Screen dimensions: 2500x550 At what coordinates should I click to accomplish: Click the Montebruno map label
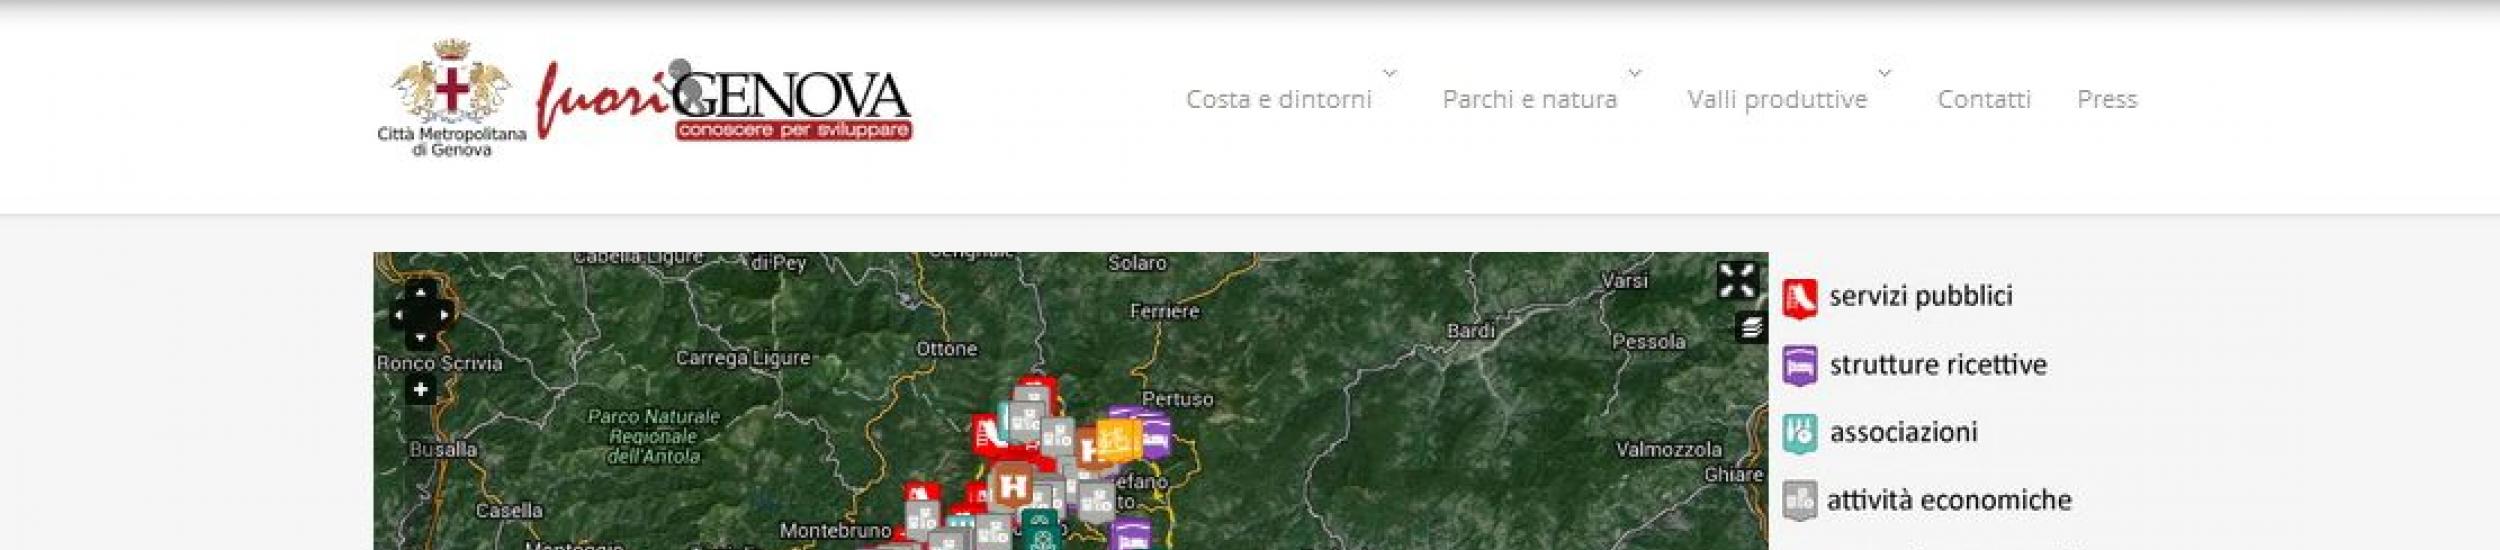835,531
